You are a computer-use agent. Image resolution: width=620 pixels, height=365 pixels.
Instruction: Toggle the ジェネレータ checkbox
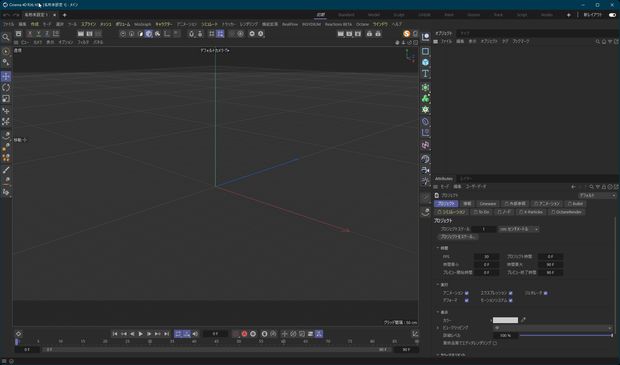pyautogui.click(x=546, y=293)
